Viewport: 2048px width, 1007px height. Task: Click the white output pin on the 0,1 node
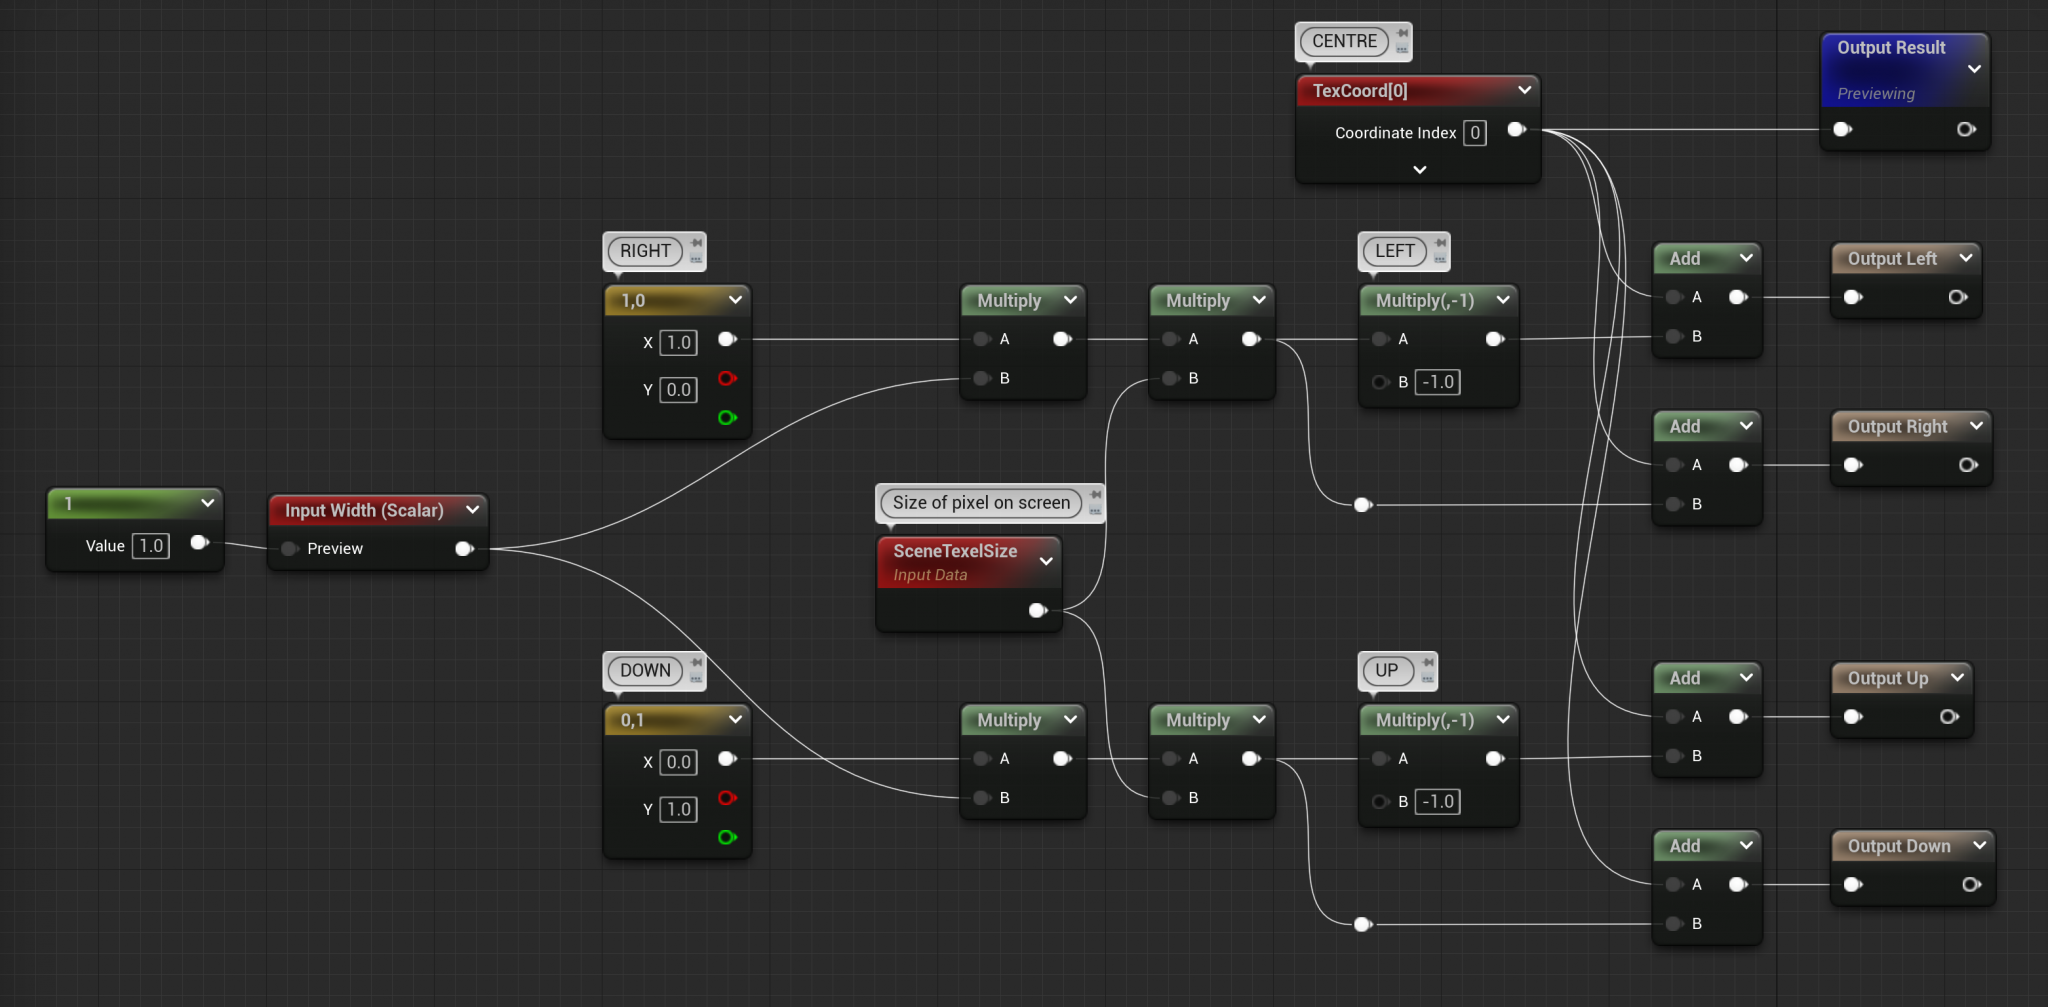pyautogui.click(x=727, y=759)
